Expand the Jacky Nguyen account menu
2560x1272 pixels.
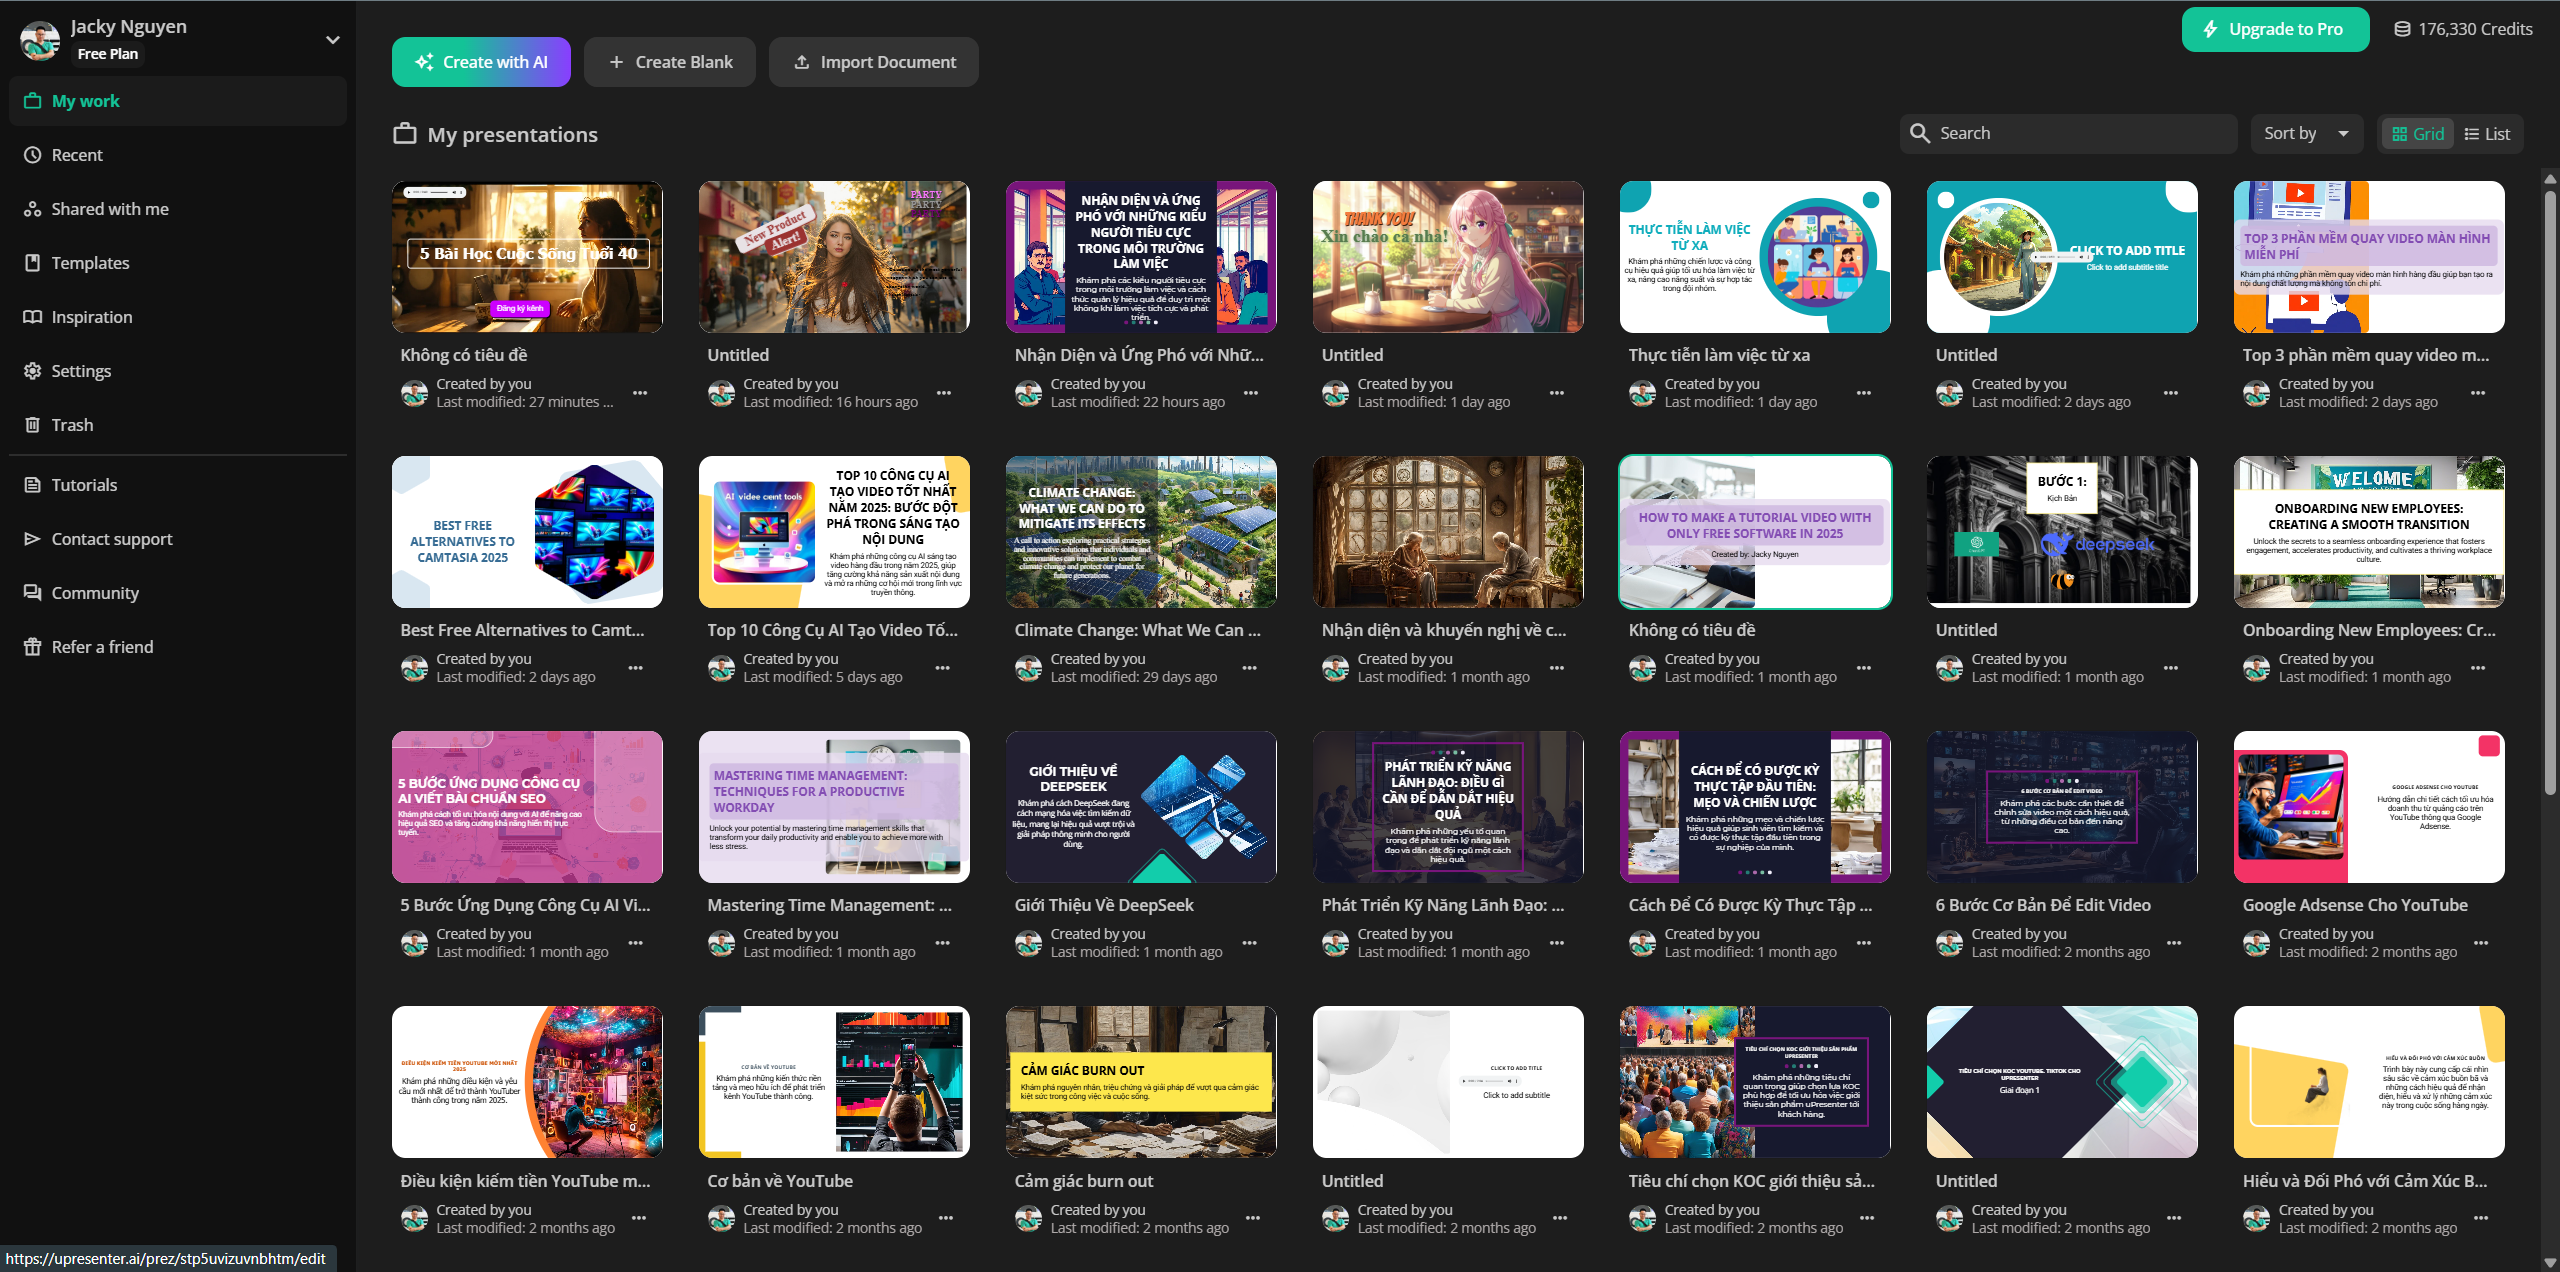tap(331, 38)
